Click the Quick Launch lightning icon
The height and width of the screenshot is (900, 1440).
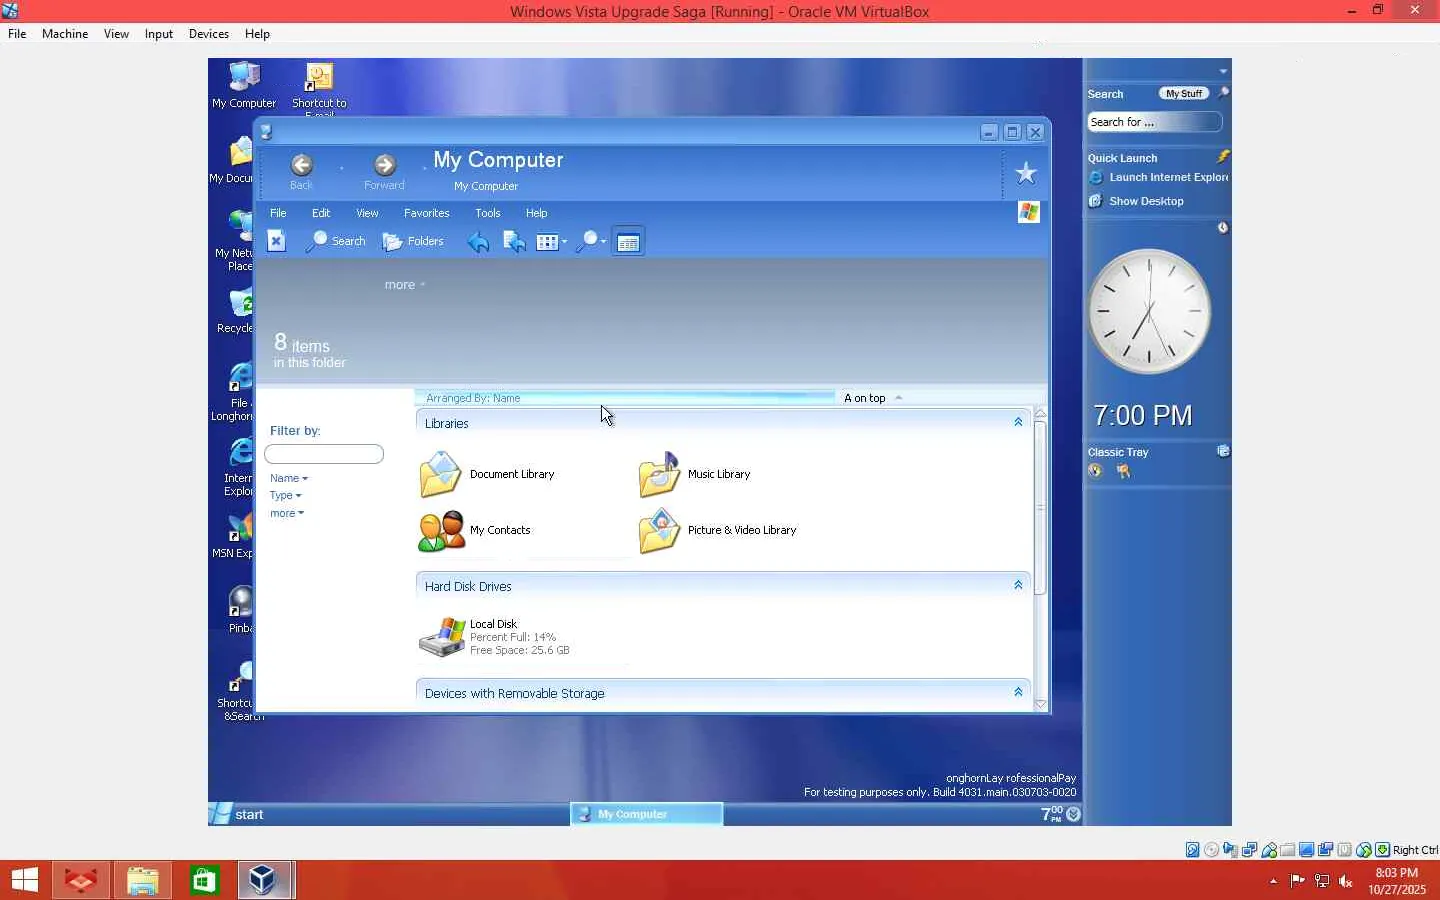tap(1223, 157)
